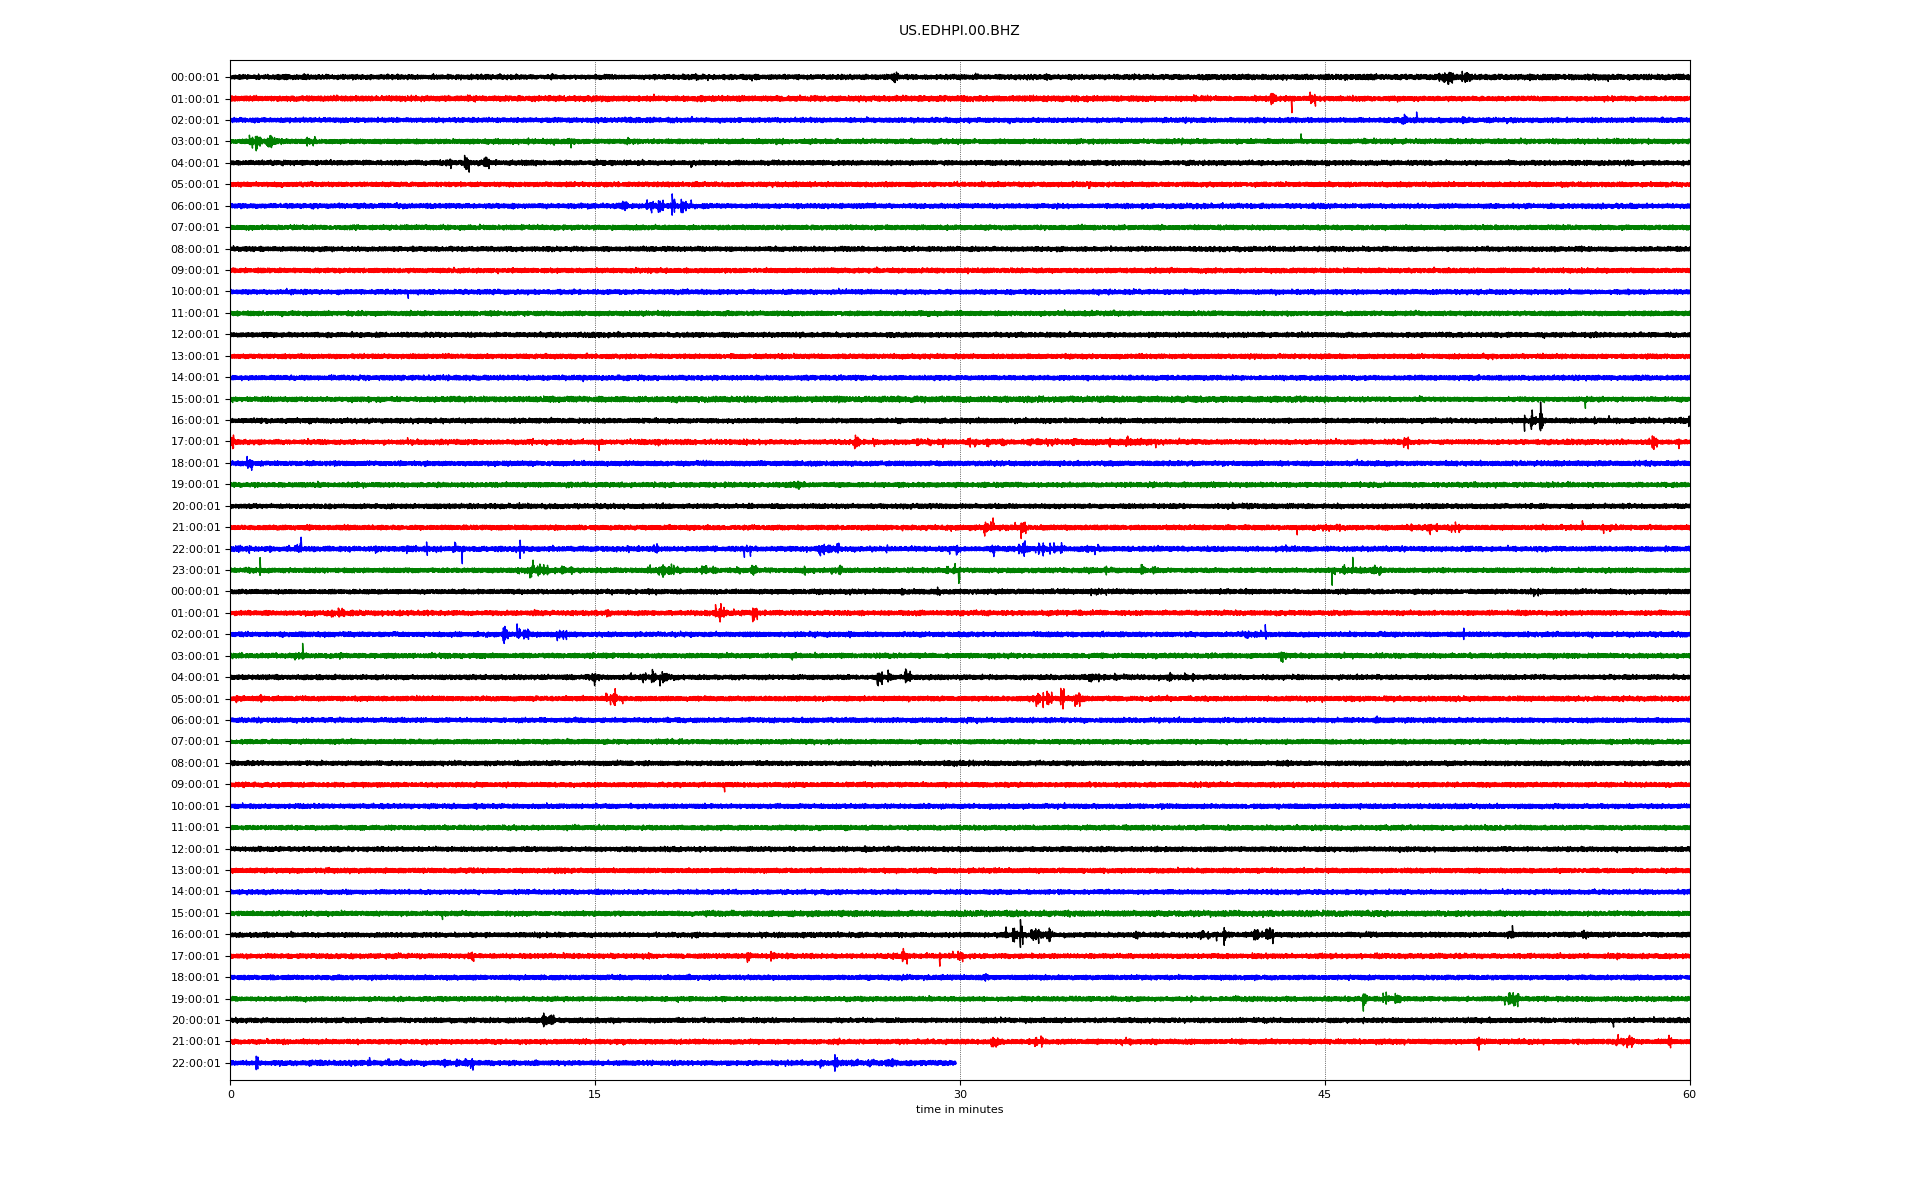Click the first 12:00:01 row label
The width and height of the screenshot is (1920, 1200).
click(195, 335)
